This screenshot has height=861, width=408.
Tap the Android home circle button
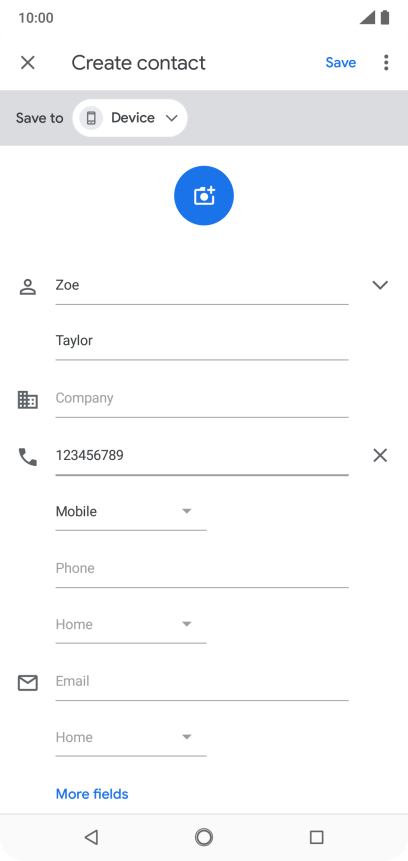click(204, 837)
